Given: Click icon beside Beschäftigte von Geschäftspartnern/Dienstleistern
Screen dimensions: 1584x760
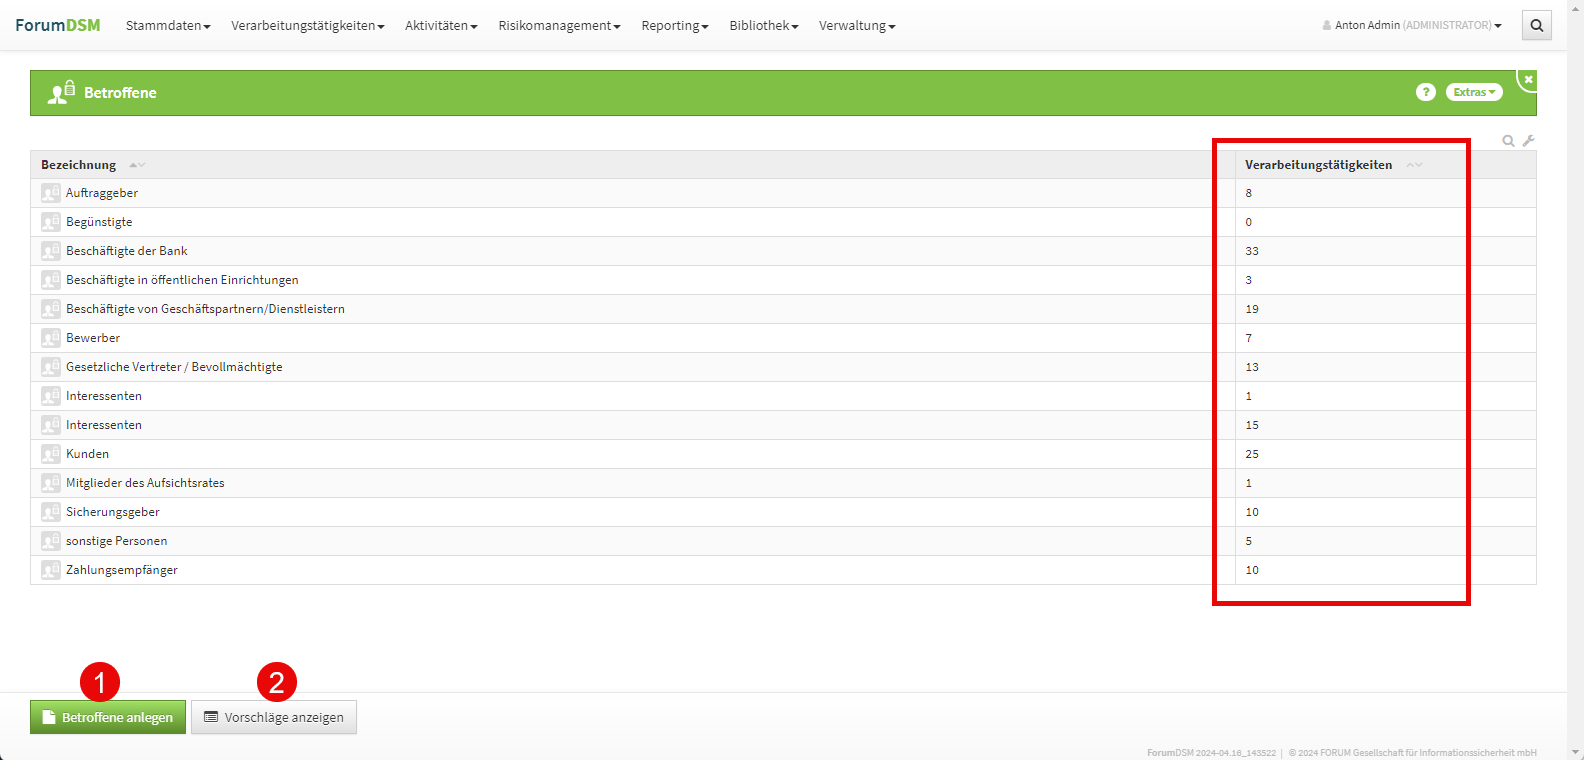Looking at the screenshot, I should (x=51, y=309).
